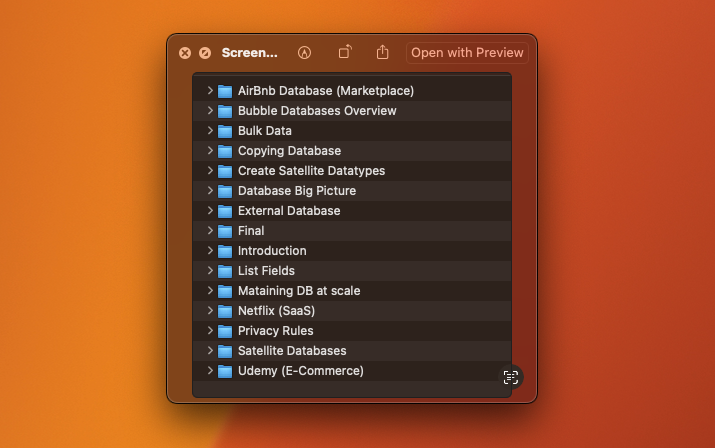715x448 pixels.
Task: Expand the Final folder chevron
Action: tap(210, 230)
